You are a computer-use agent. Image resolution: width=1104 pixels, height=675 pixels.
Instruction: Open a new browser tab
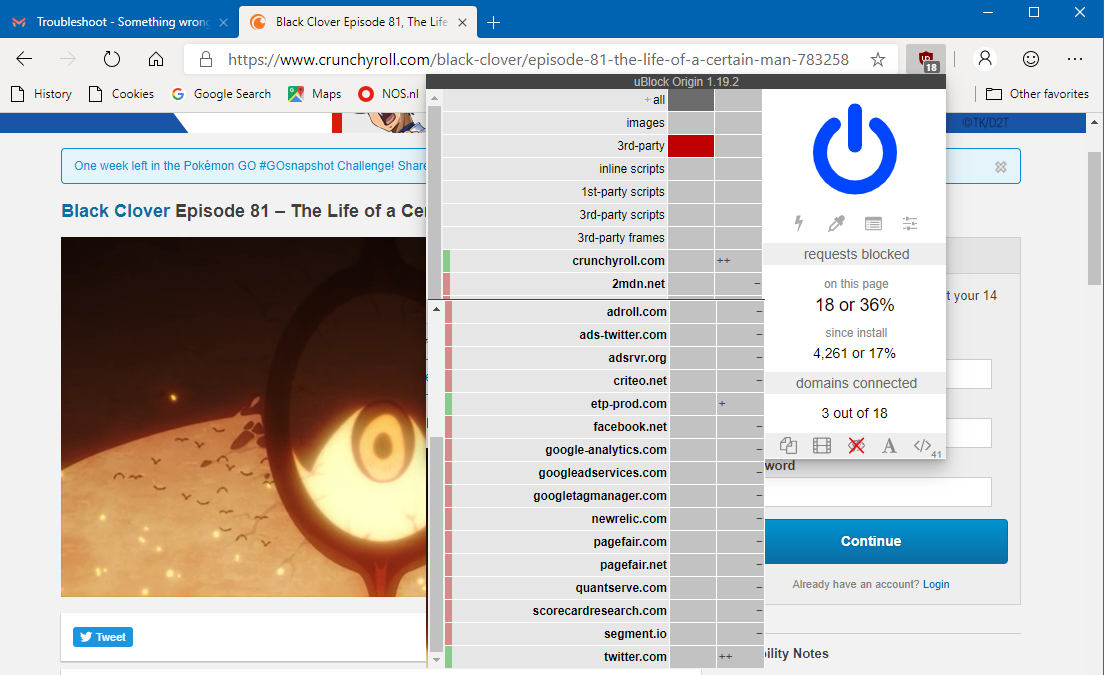494,23
